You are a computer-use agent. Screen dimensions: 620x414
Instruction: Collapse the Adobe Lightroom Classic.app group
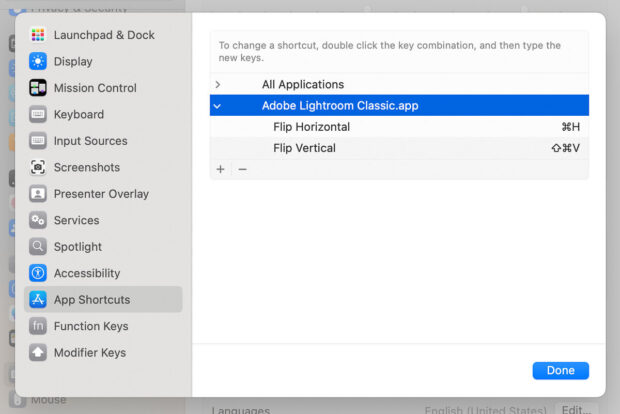point(218,105)
